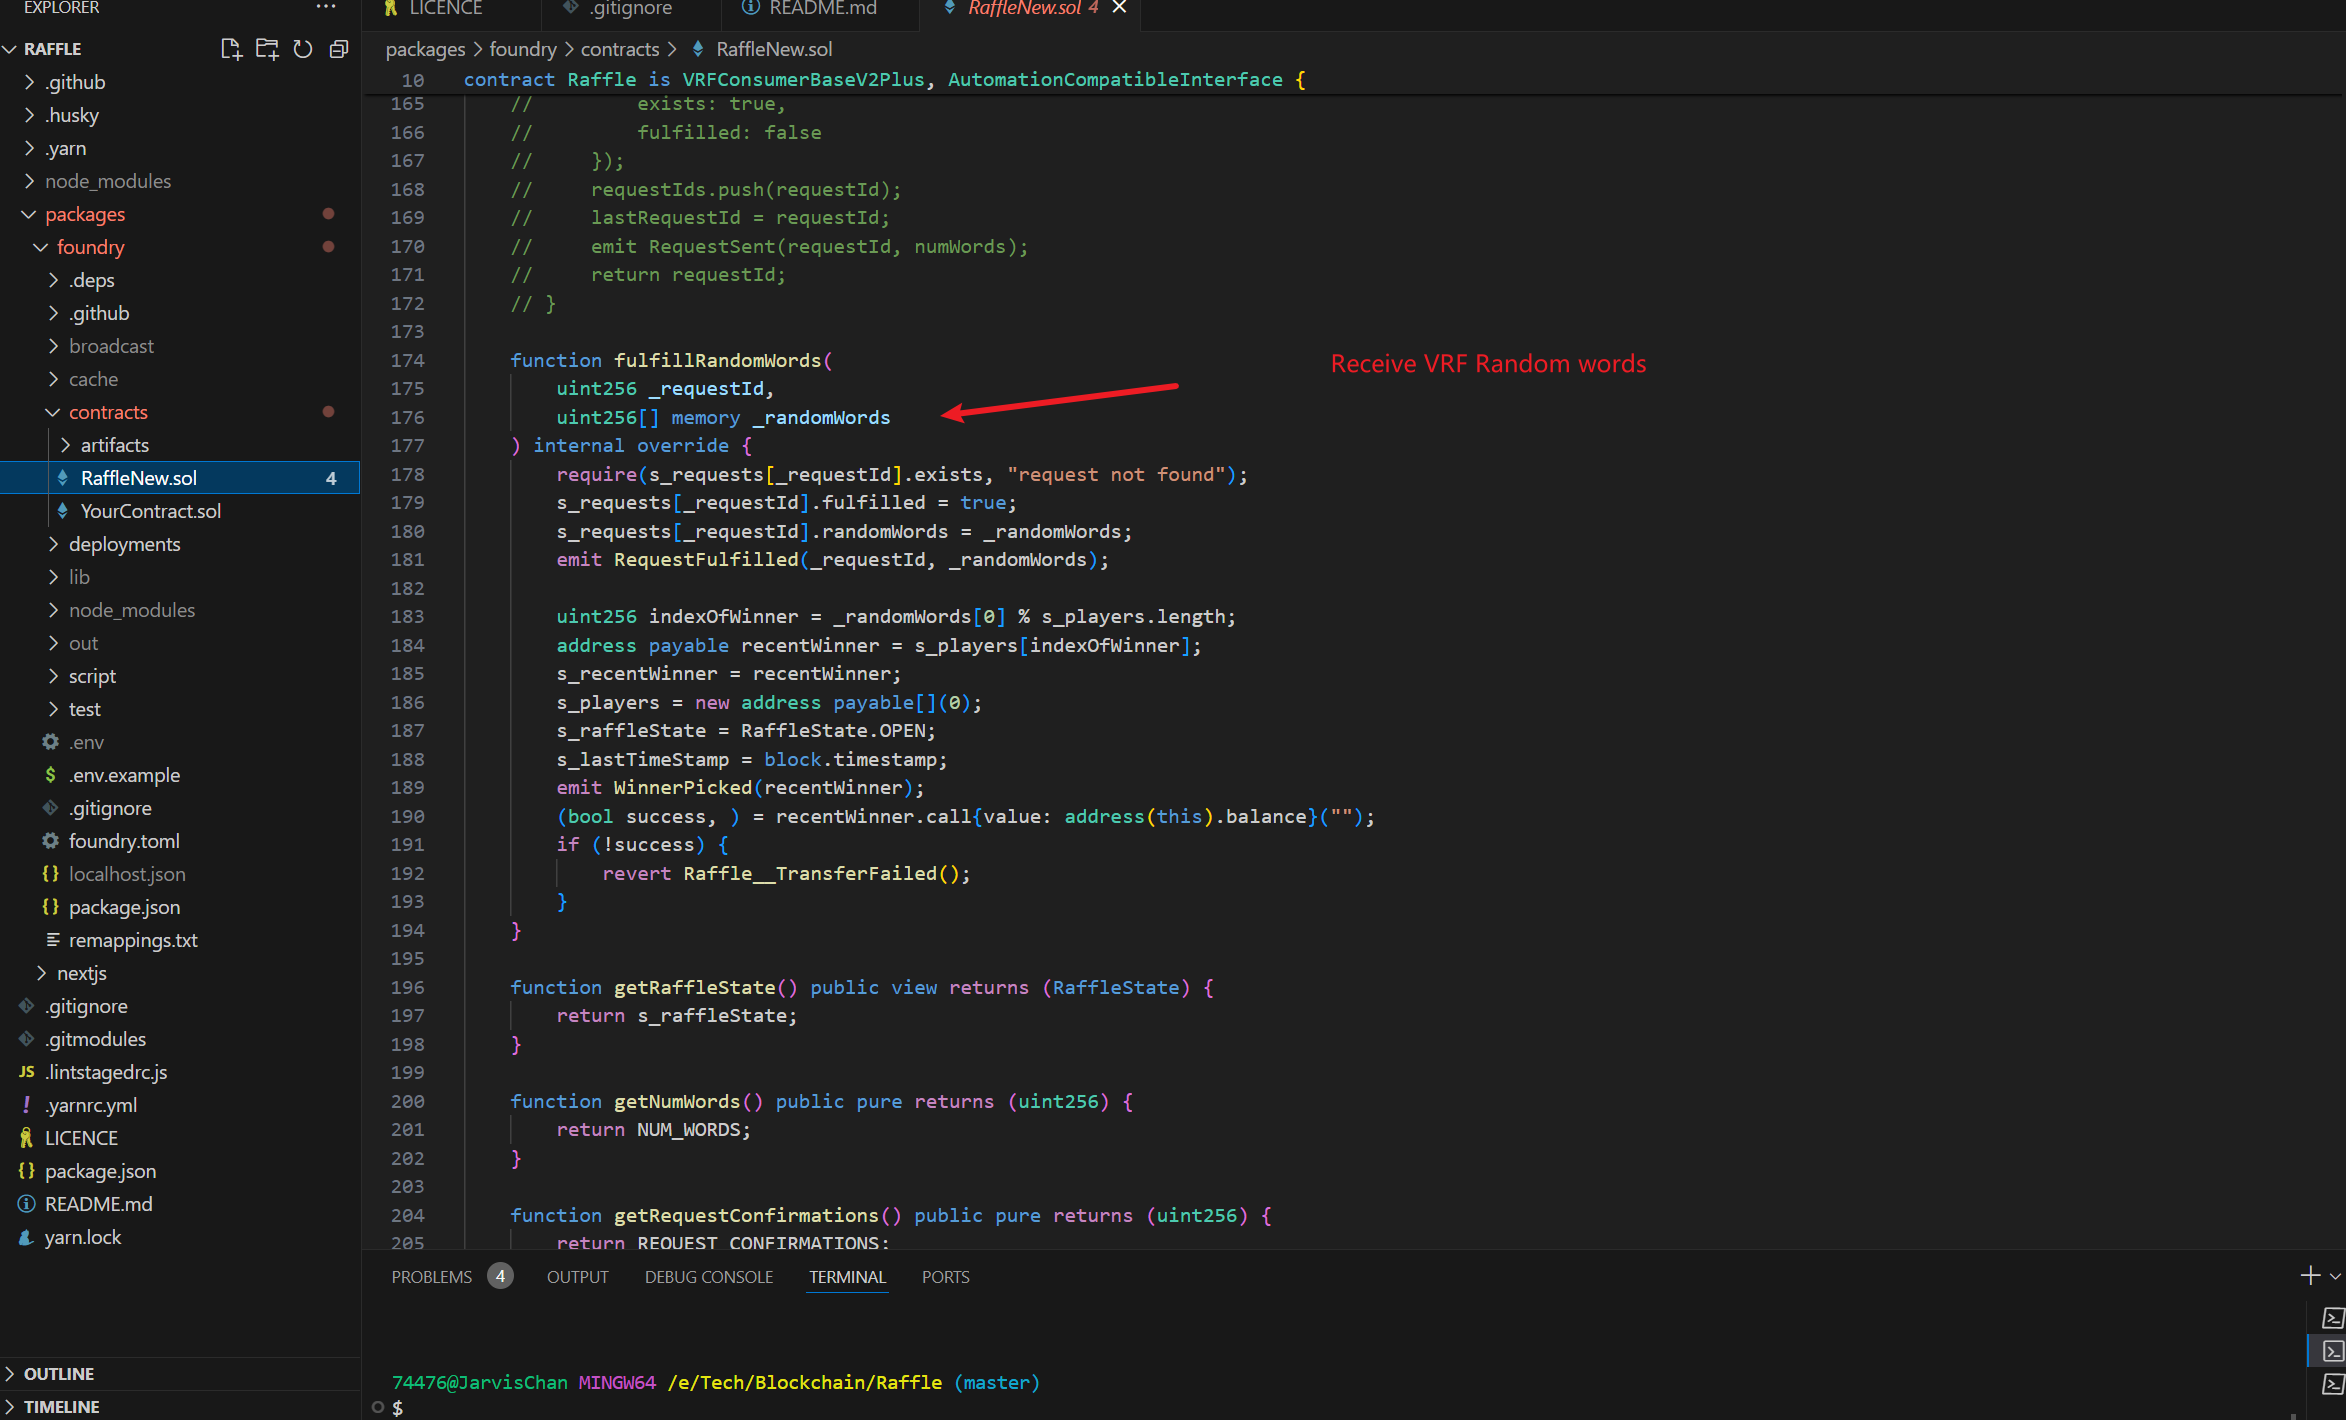Switch to the PROBLEMS panel tab
Viewport: 2346px width, 1420px height.
click(x=432, y=1277)
